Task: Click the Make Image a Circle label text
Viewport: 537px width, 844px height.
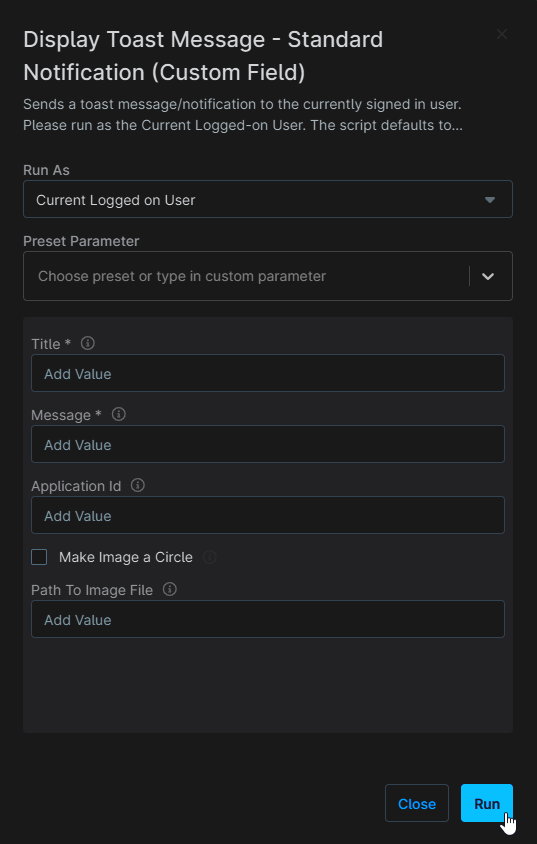Action: (126, 557)
